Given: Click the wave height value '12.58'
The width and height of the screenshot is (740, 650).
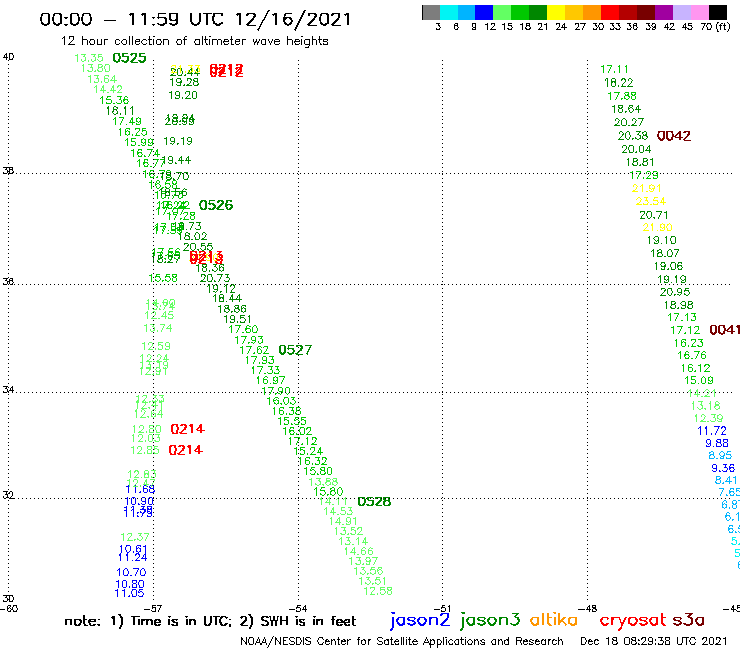Looking at the screenshot, I should [x=378, y=591].
